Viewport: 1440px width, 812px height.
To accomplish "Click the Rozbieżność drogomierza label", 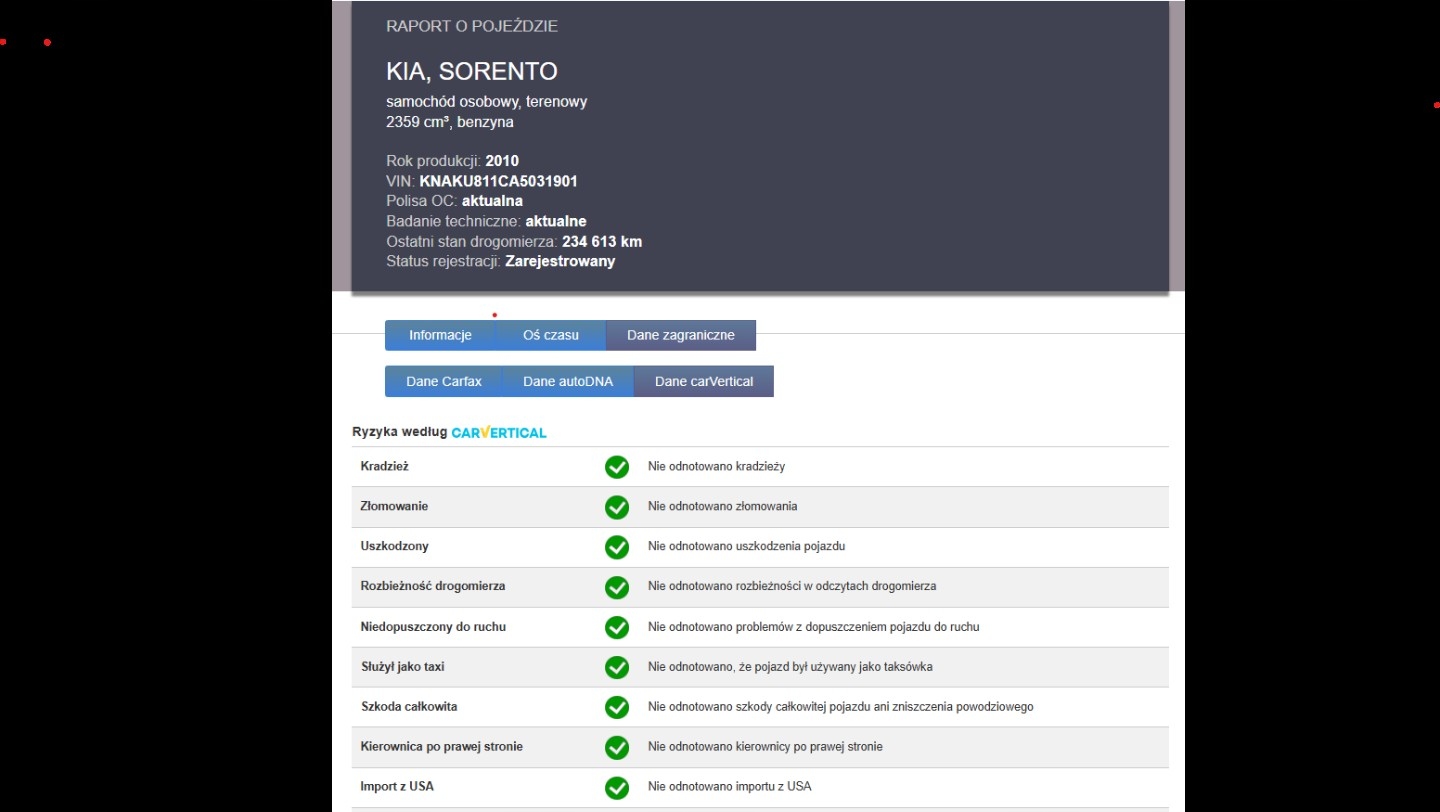I will [433, 586].
